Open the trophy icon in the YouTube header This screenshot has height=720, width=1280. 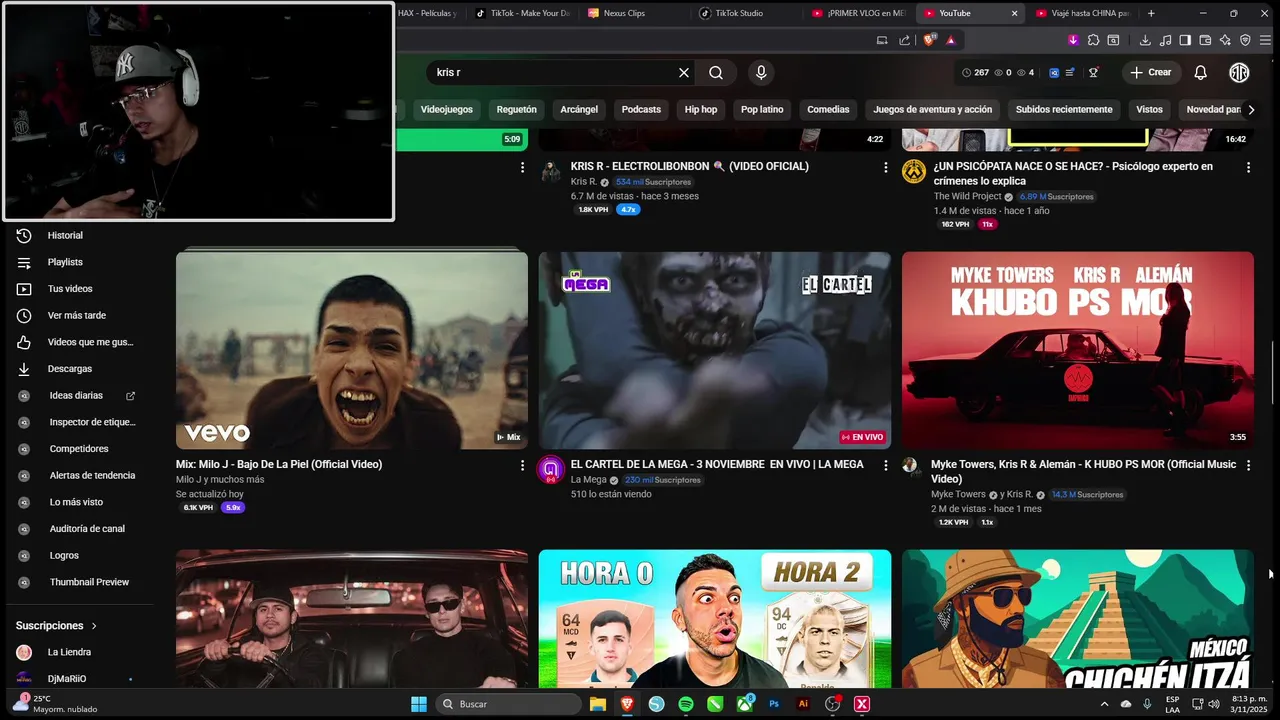[x=1094, y=72]
